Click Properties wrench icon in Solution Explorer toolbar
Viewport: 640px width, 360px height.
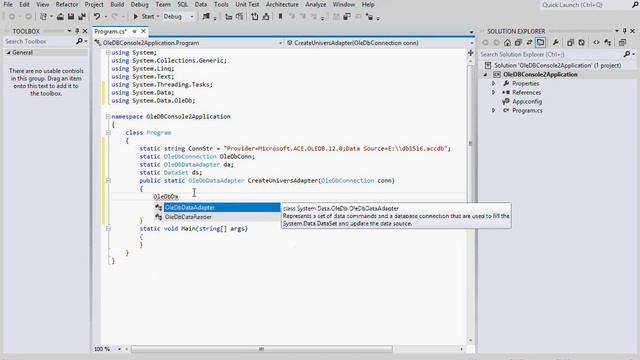click(556, 42)
